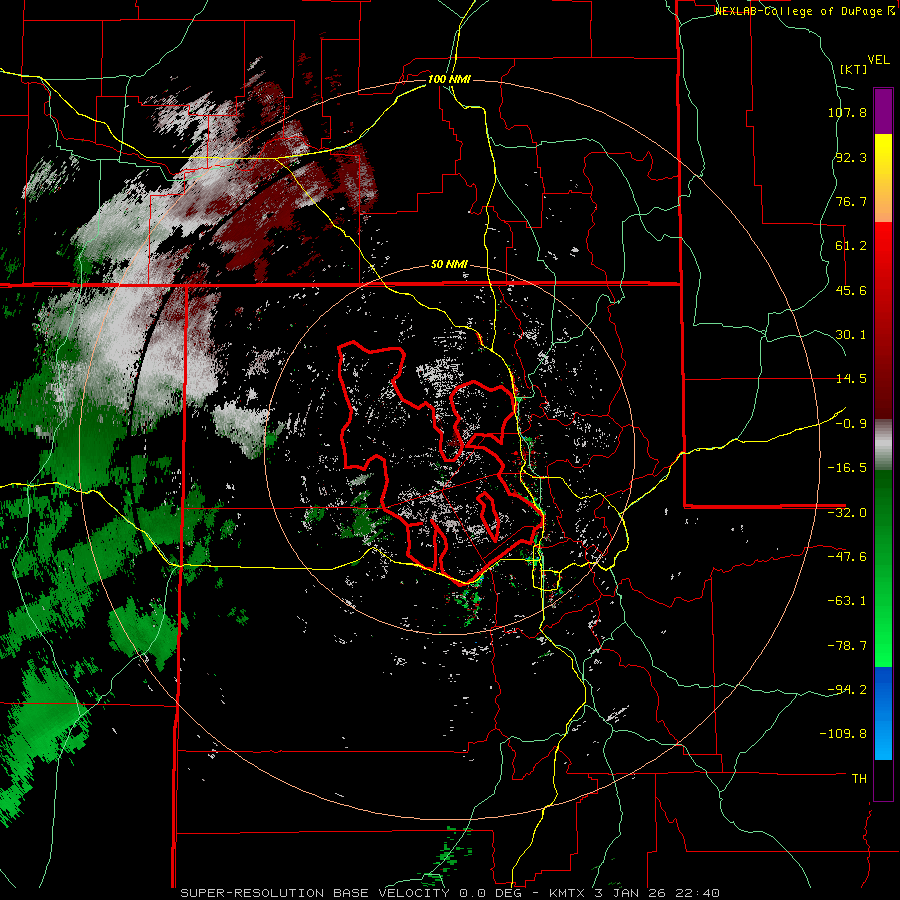This screenshot has width=900, height=900.
Task: Click the 61.2 velocity scale value
Action: tap(851, 246)
